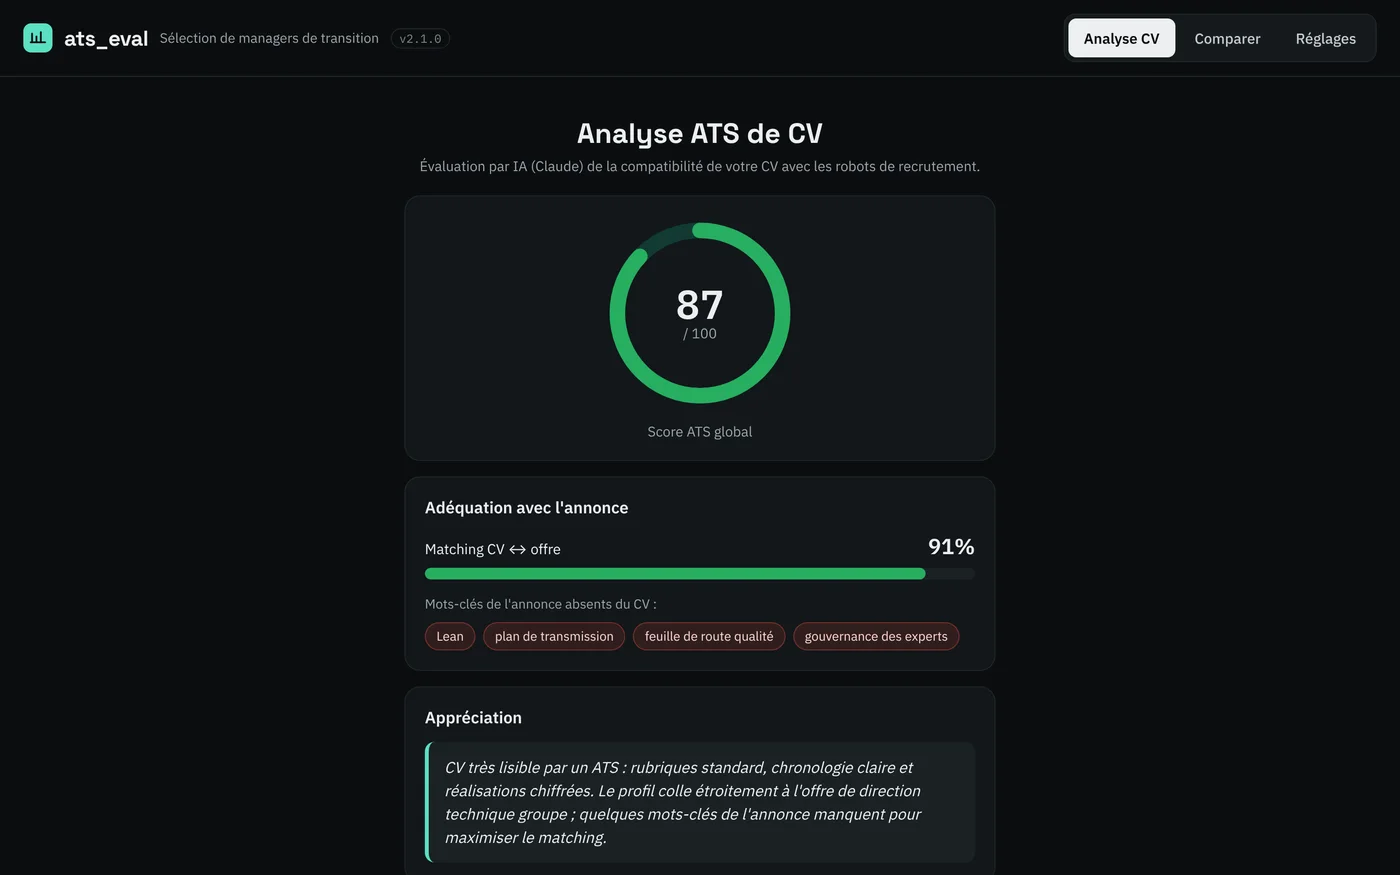Screen dimensions: 1400x875
Task: Click the v2.1.0 version badge
Action: (420, 39)
